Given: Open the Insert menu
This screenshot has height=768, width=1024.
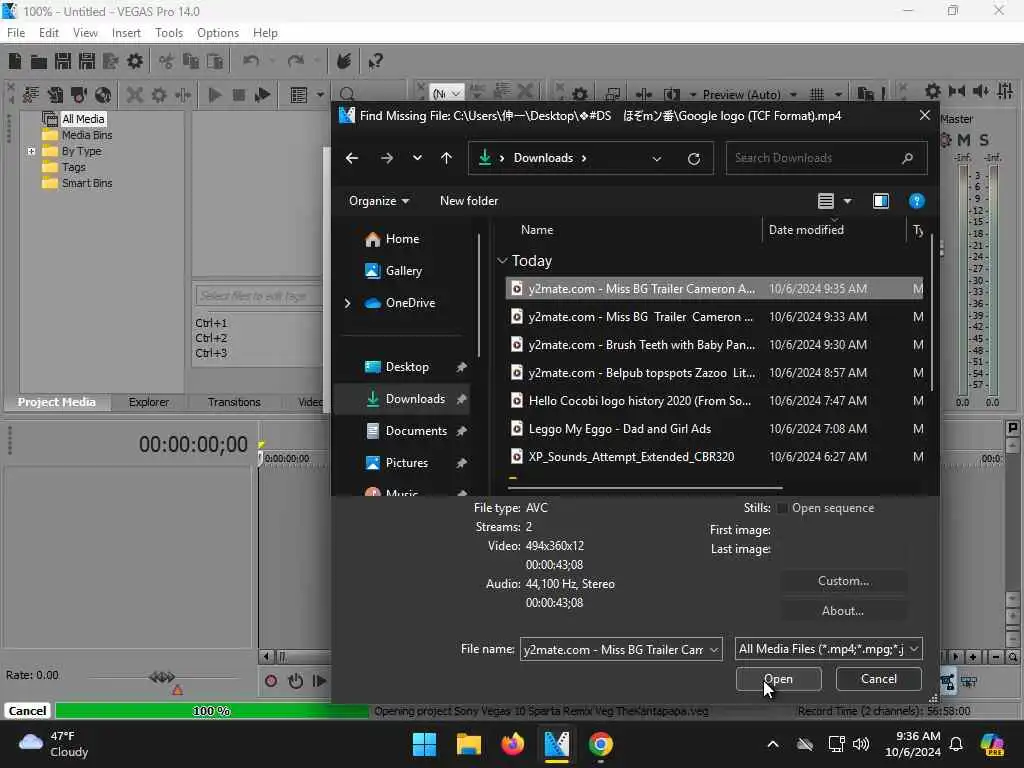Looking at the screenshot, I should (126, 33).
